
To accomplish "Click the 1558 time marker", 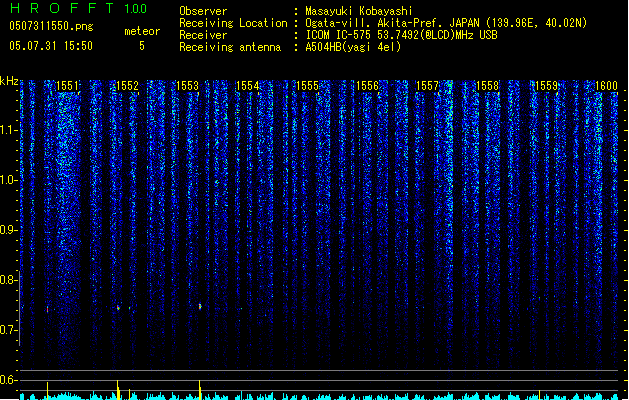I will coord(487,86).
